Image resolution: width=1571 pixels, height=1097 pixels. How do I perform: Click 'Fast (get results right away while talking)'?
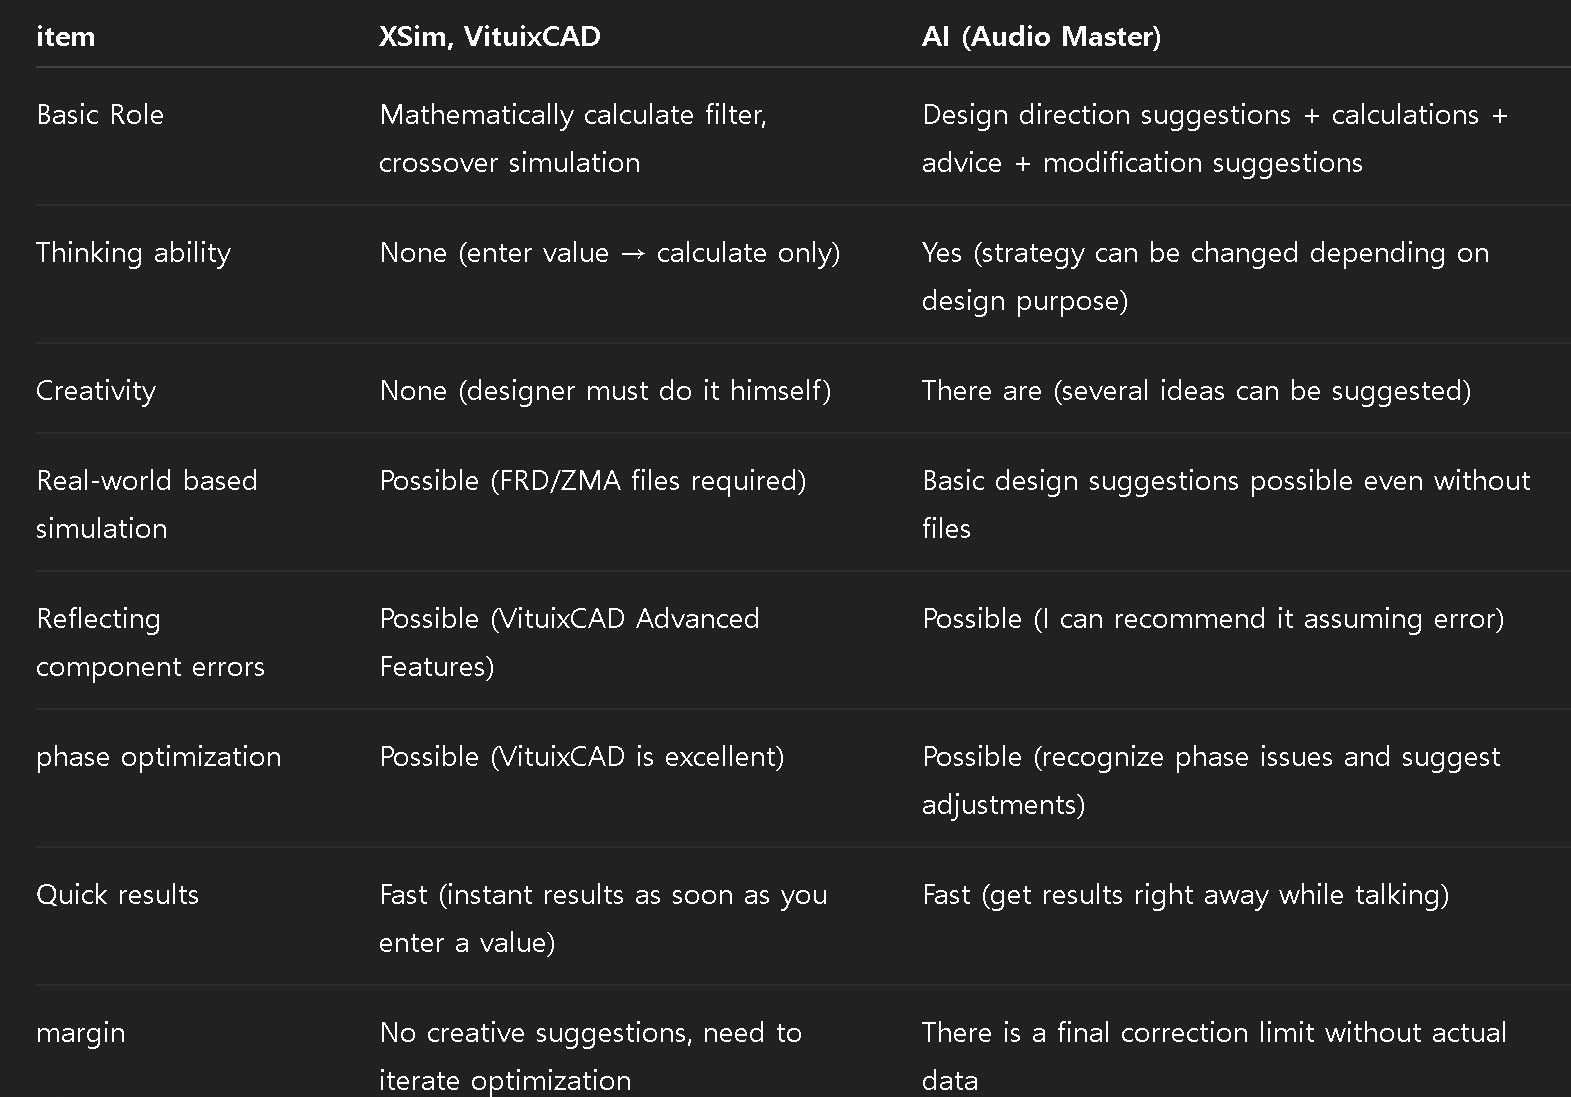(1186, 895)
